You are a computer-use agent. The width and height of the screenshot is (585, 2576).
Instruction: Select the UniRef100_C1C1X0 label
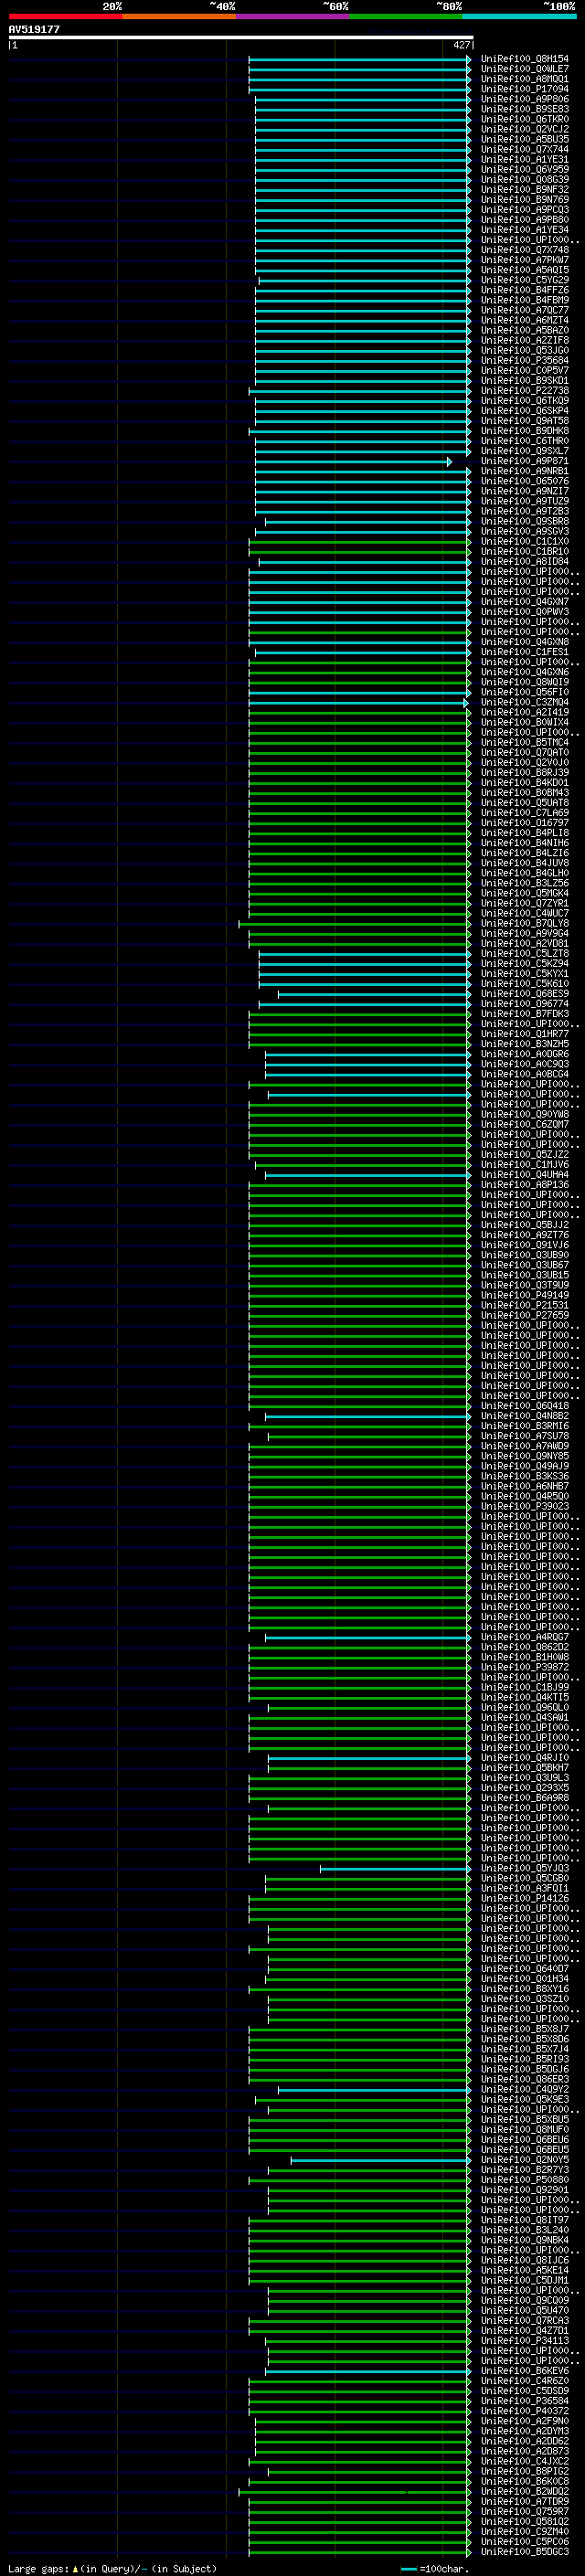pyautogui.click(x=524, y=541)
